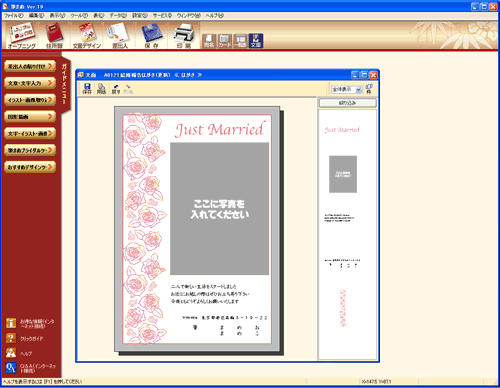
Task: Open the オープニング (Opening) toolbar icon
Action: 22,36
